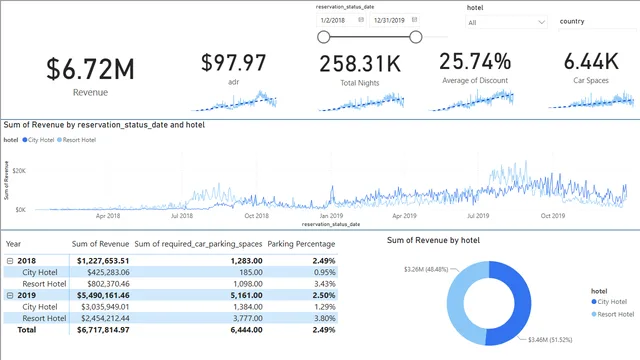Select the $97.97 adr card

(233, 69)
